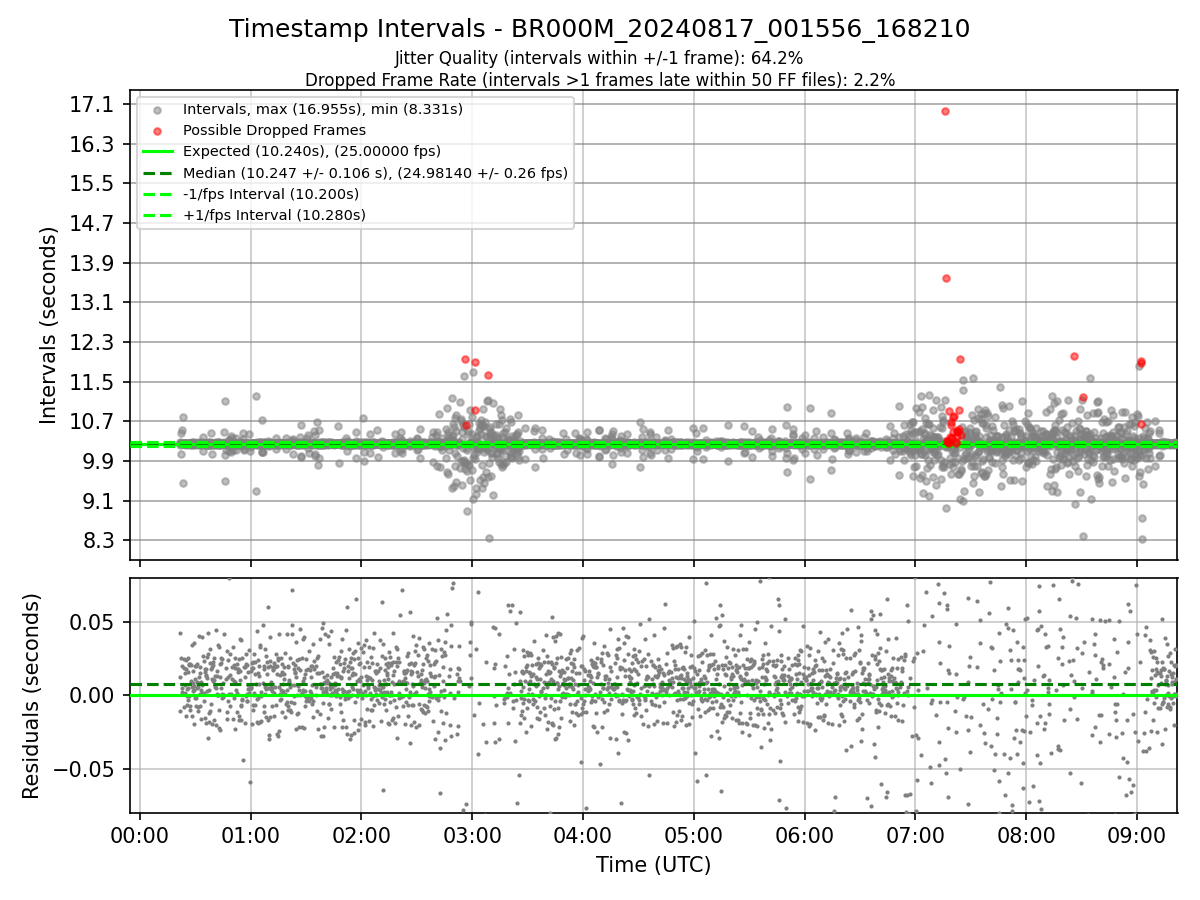Click the x-axis time label '06:00'

coord(804,835)
